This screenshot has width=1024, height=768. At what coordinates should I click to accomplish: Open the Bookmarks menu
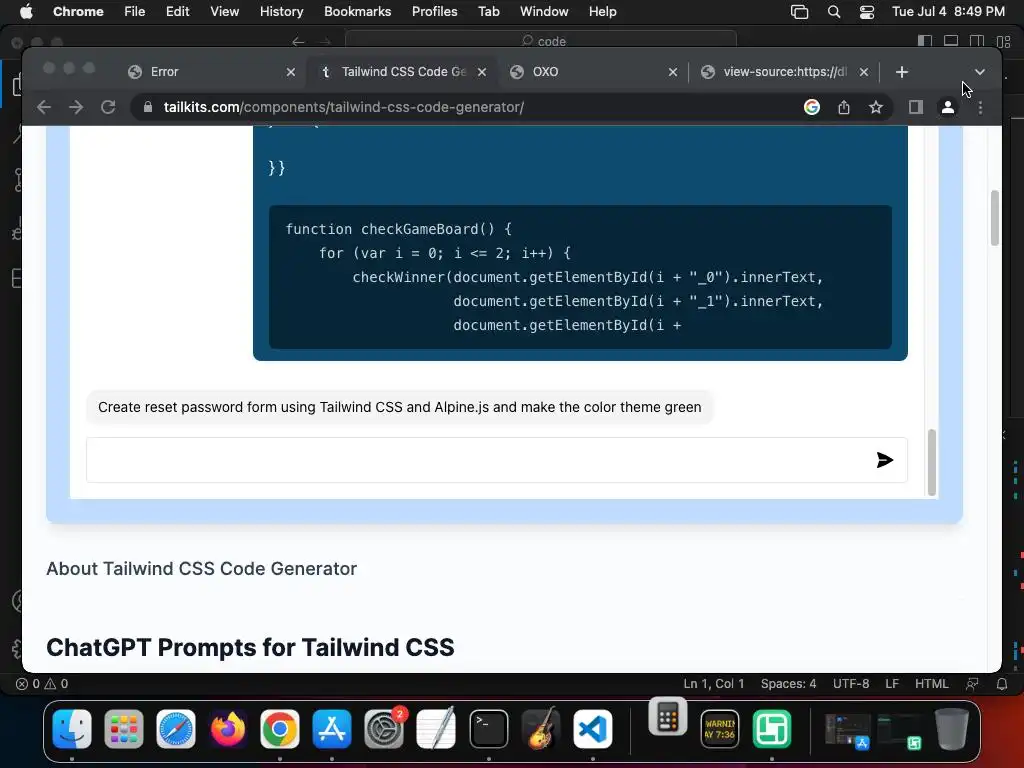[357, 12]
